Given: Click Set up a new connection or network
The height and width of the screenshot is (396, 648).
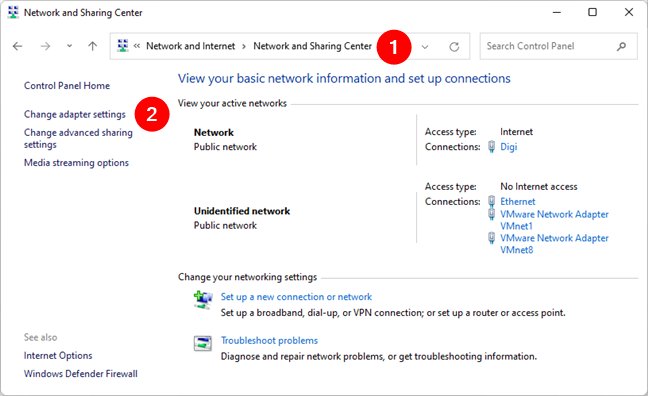Looking at the screenshot, I should point(296,297).
